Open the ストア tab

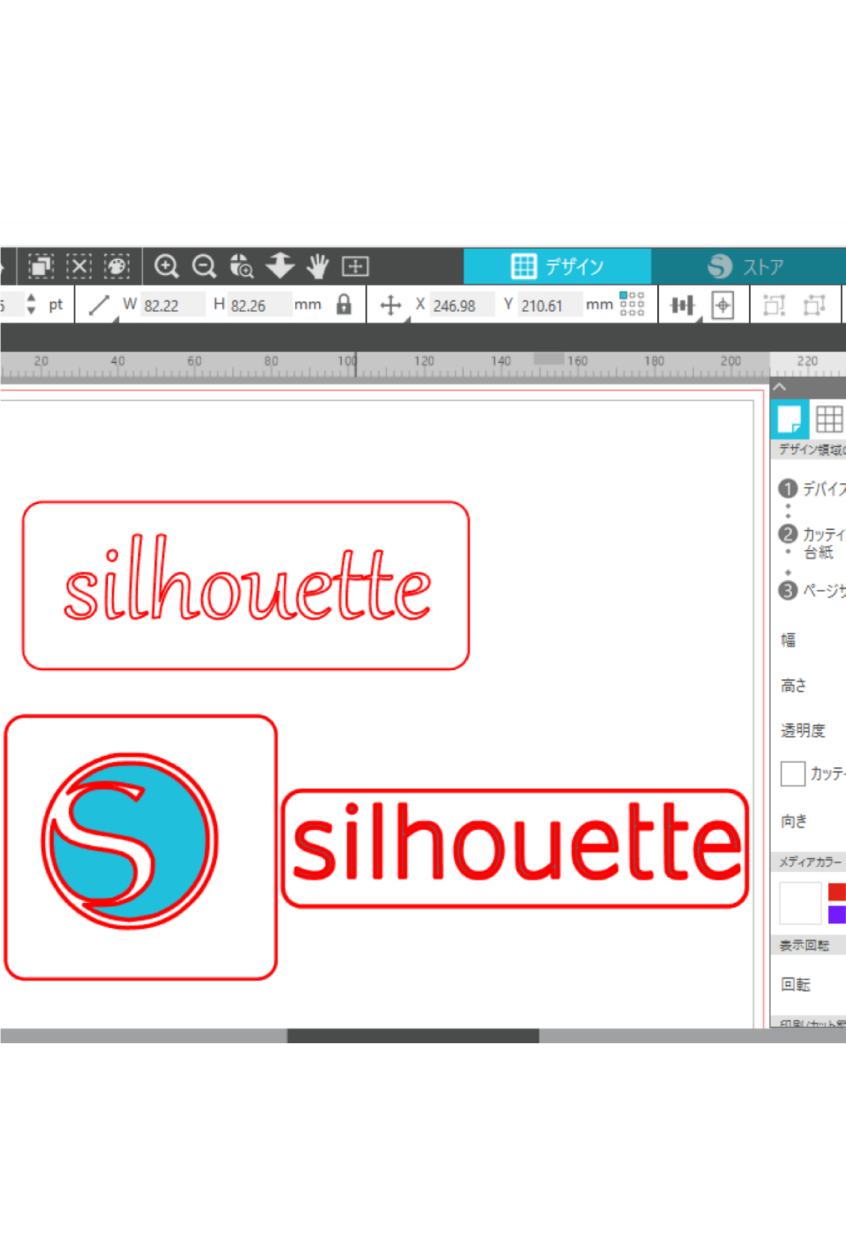click(747, 267)
